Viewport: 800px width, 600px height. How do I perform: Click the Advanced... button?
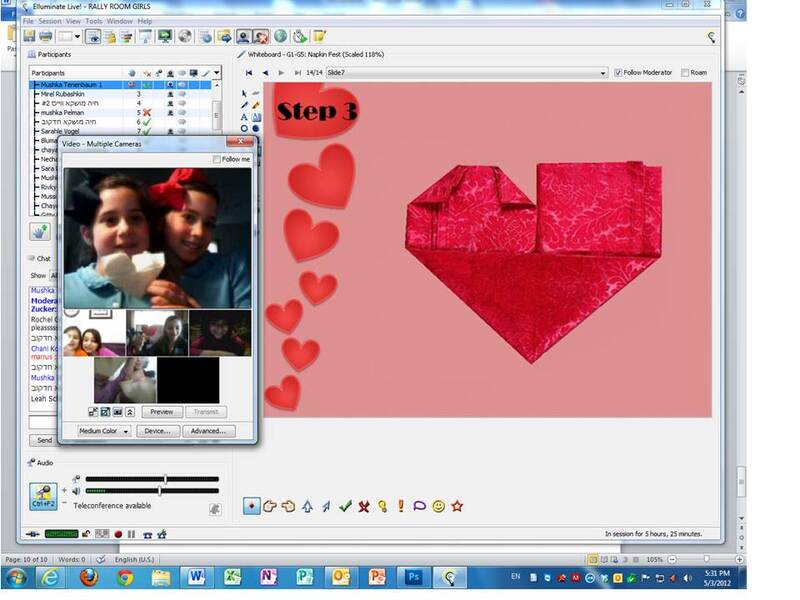pos(208,431)
